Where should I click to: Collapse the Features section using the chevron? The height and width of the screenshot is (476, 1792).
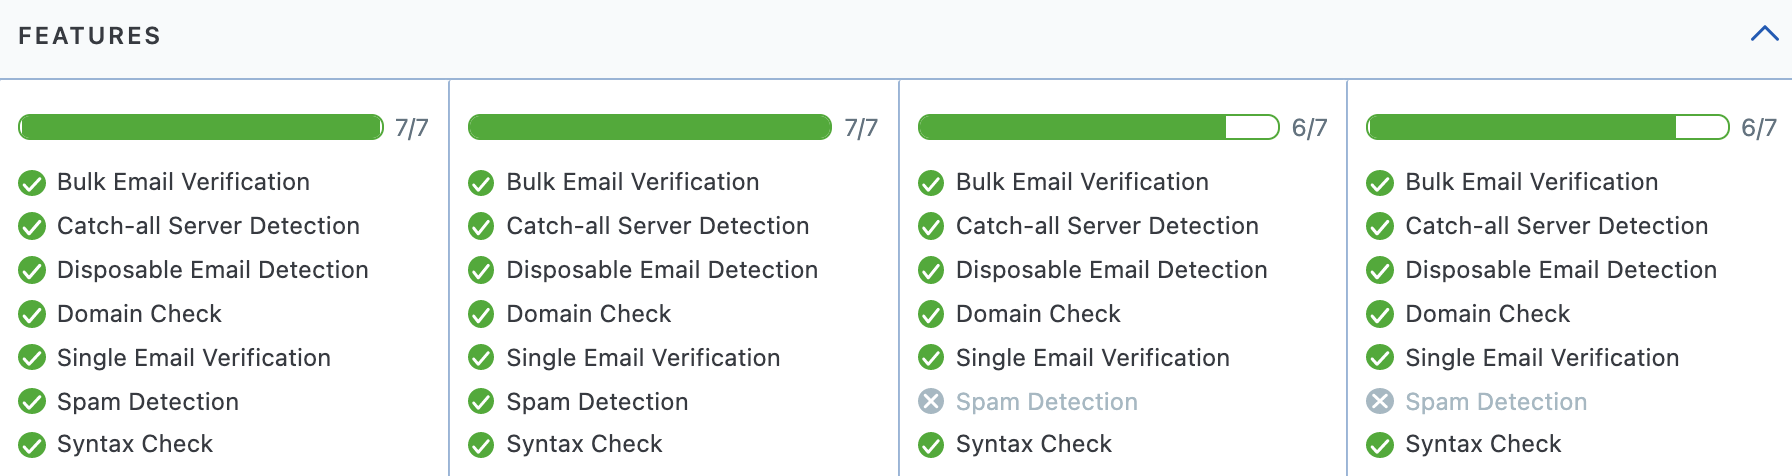tap(1764, 34)
